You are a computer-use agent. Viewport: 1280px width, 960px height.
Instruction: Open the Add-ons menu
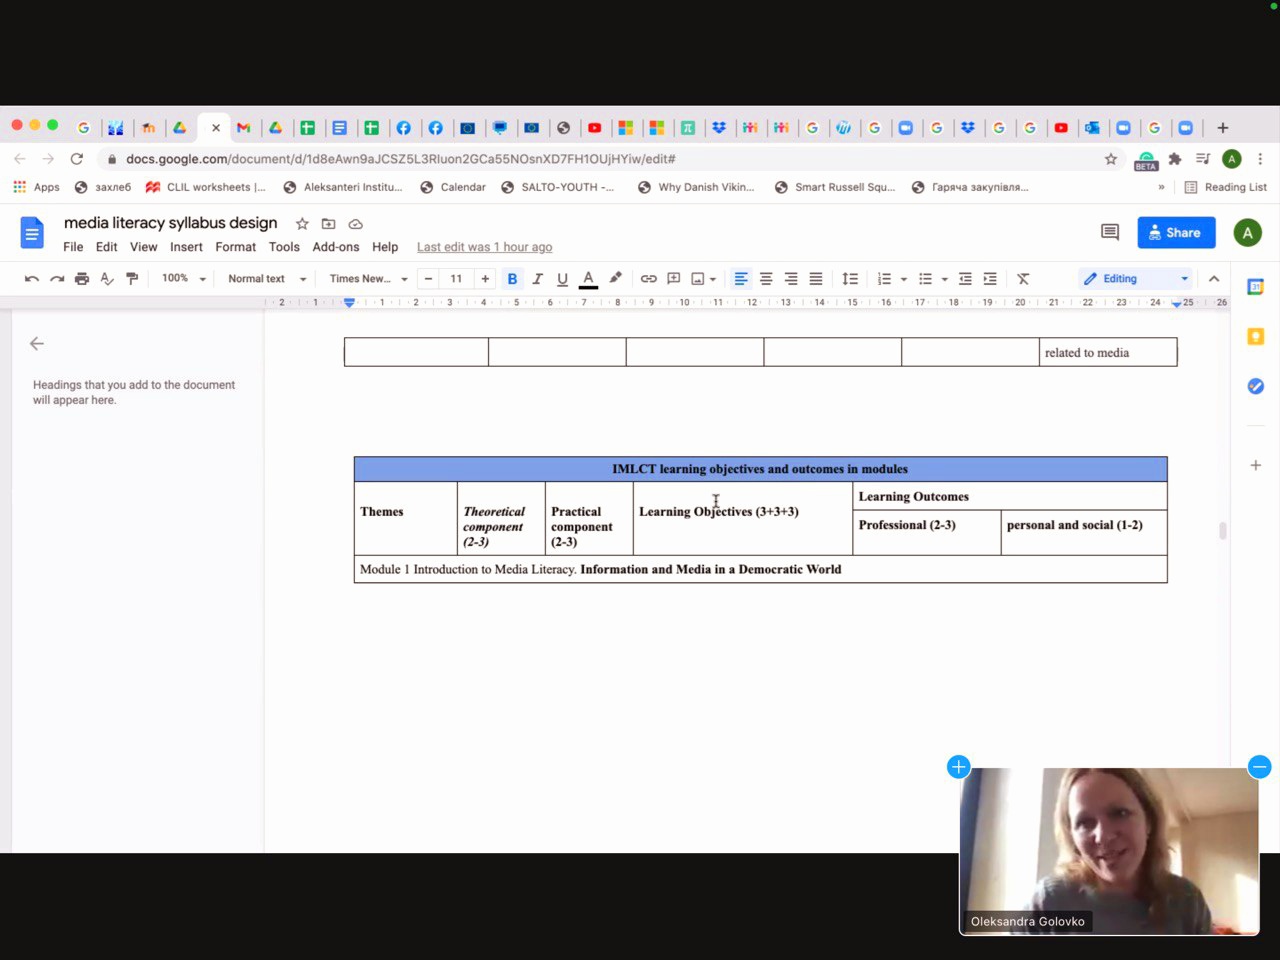(x=335, y=247)
